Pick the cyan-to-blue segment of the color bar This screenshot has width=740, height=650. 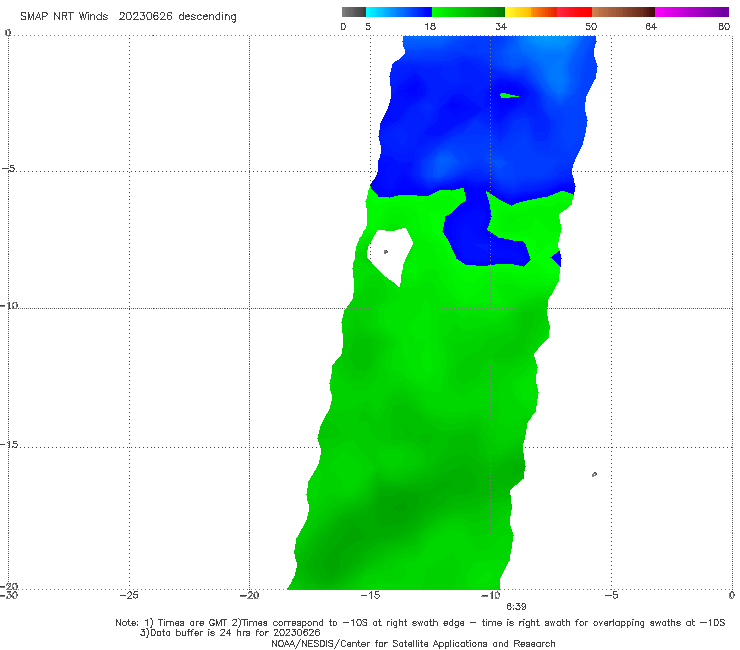pos(399,12)
